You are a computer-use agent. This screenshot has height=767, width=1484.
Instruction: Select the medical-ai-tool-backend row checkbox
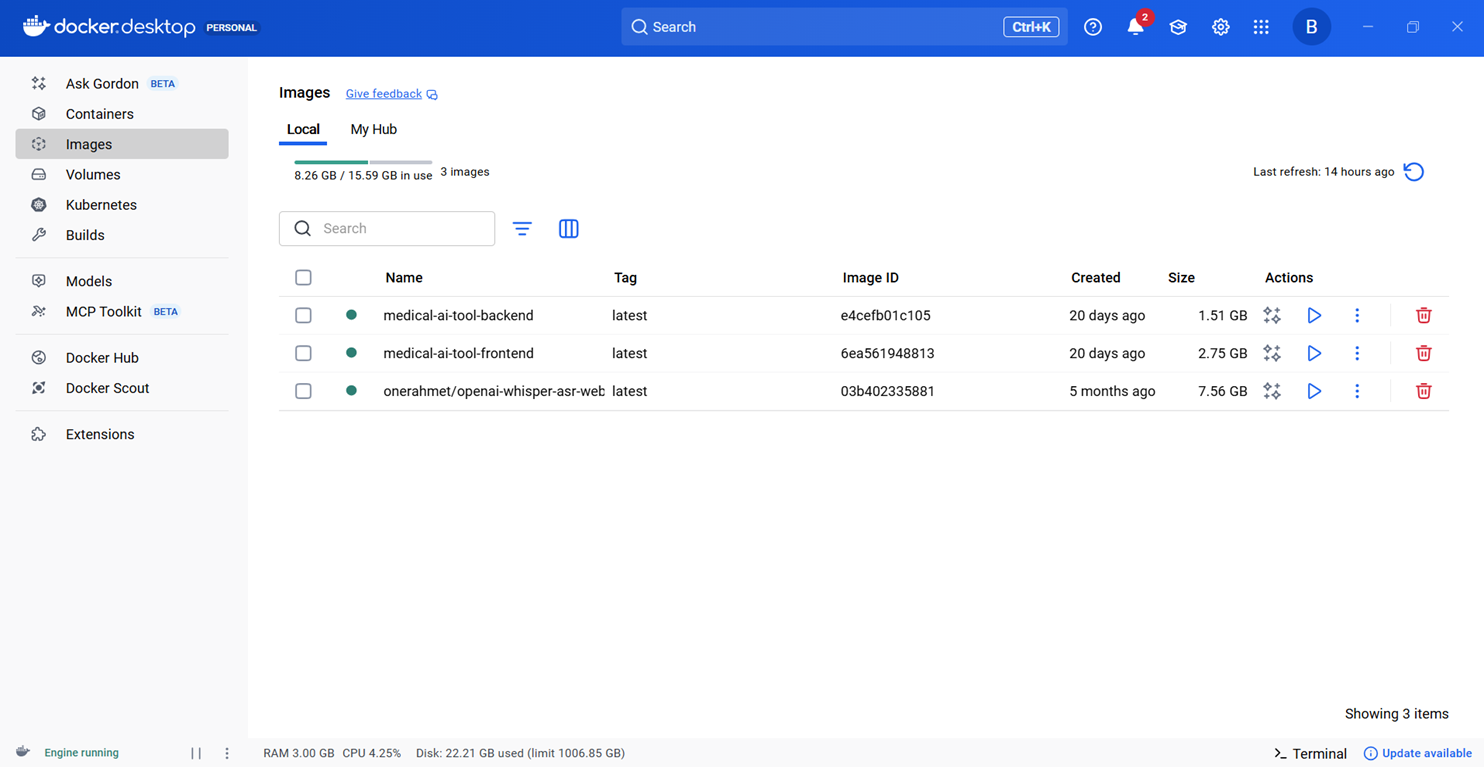pos(303,315)
